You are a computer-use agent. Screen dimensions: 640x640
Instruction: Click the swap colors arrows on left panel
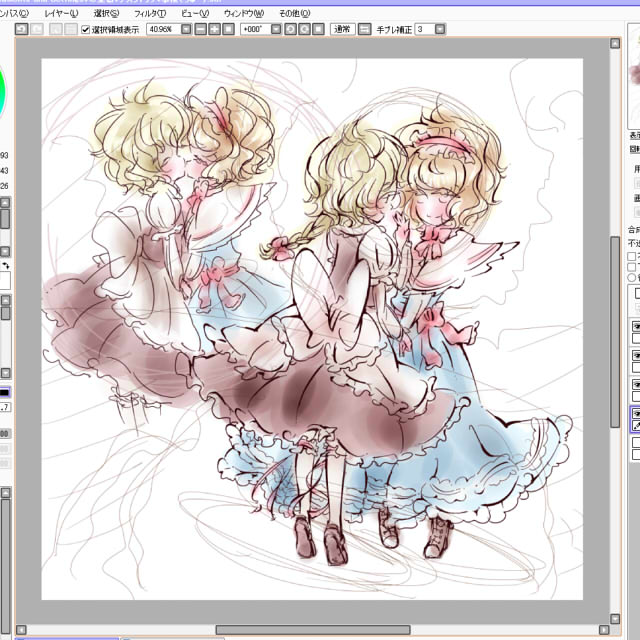point(6,266)
